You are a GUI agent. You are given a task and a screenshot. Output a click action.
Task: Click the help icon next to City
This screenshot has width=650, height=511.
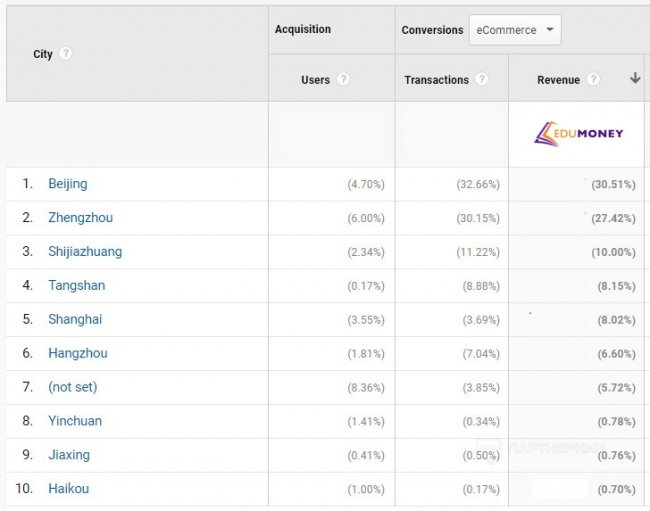click(66, 54)
